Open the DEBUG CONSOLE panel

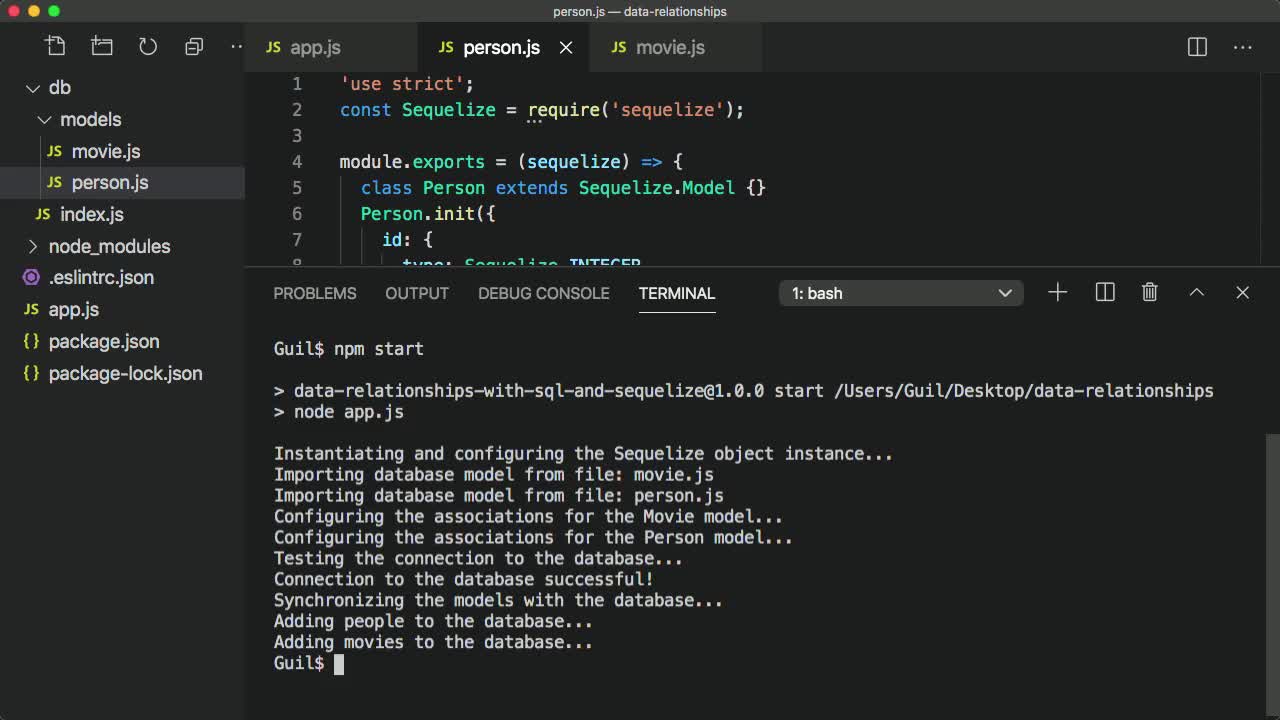tap(543, 293)
